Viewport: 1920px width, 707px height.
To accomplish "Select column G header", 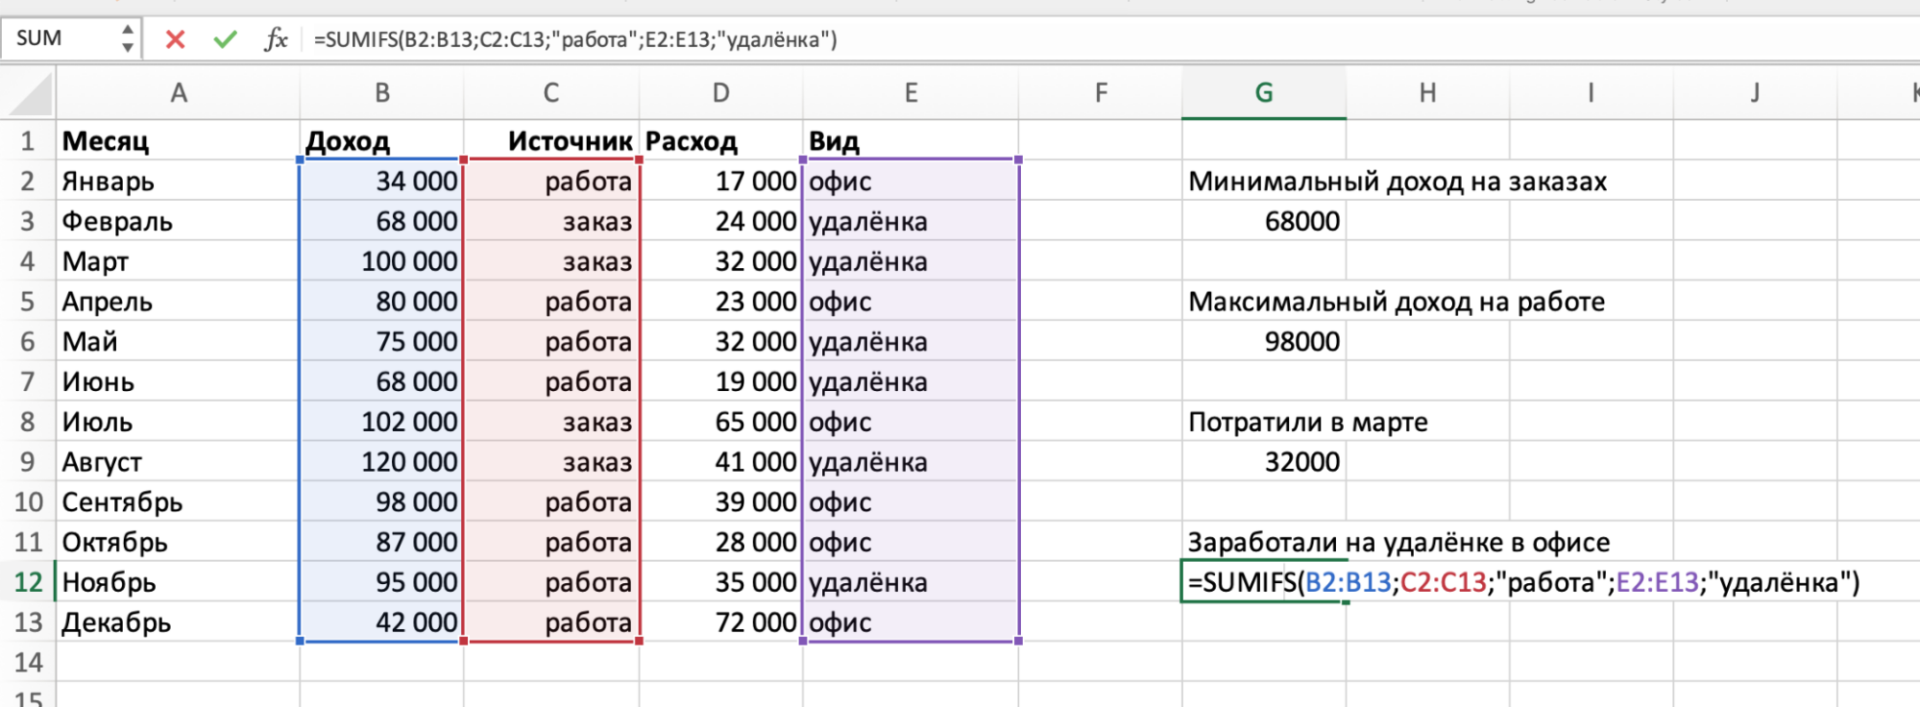I will coord(1263,93).
